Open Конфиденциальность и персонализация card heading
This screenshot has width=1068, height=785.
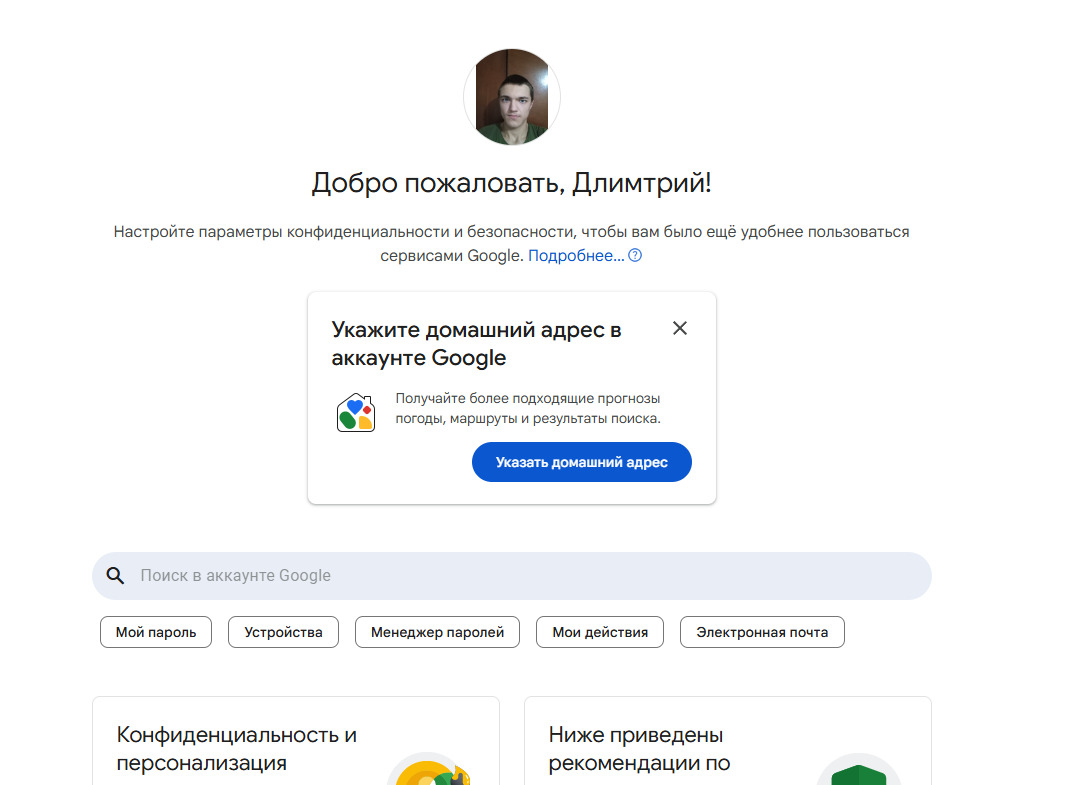[x=237, y=749]
